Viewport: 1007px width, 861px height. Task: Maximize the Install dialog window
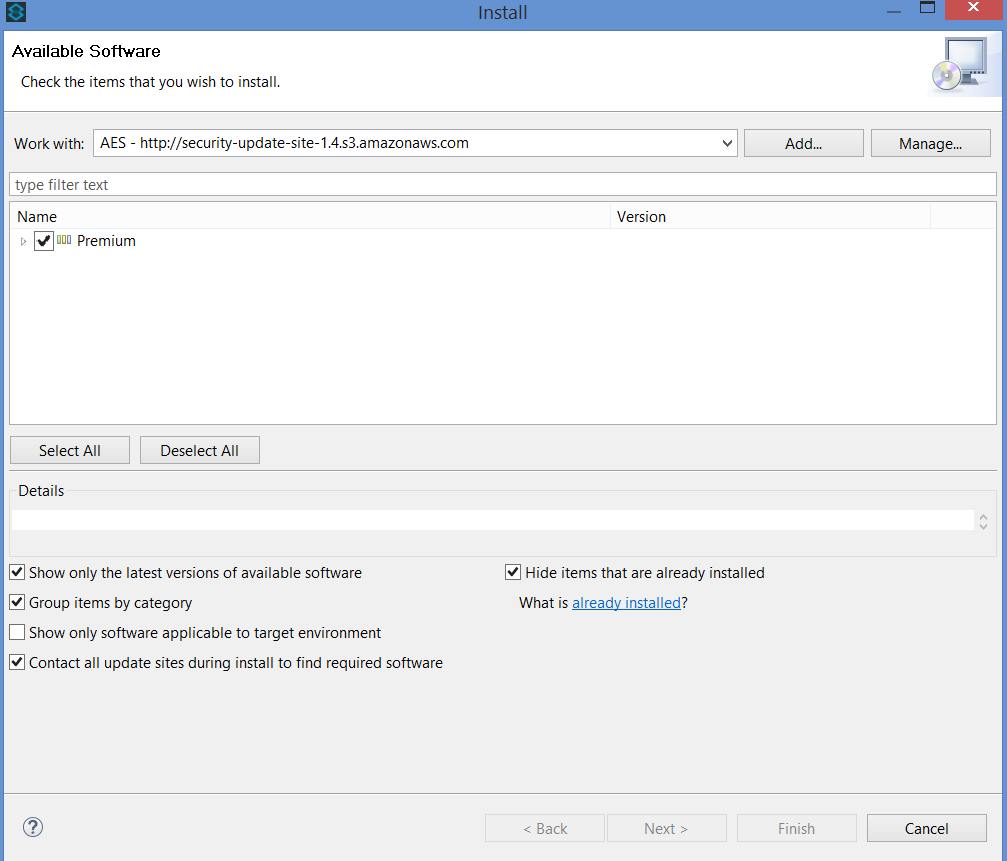tap(927, 9)
